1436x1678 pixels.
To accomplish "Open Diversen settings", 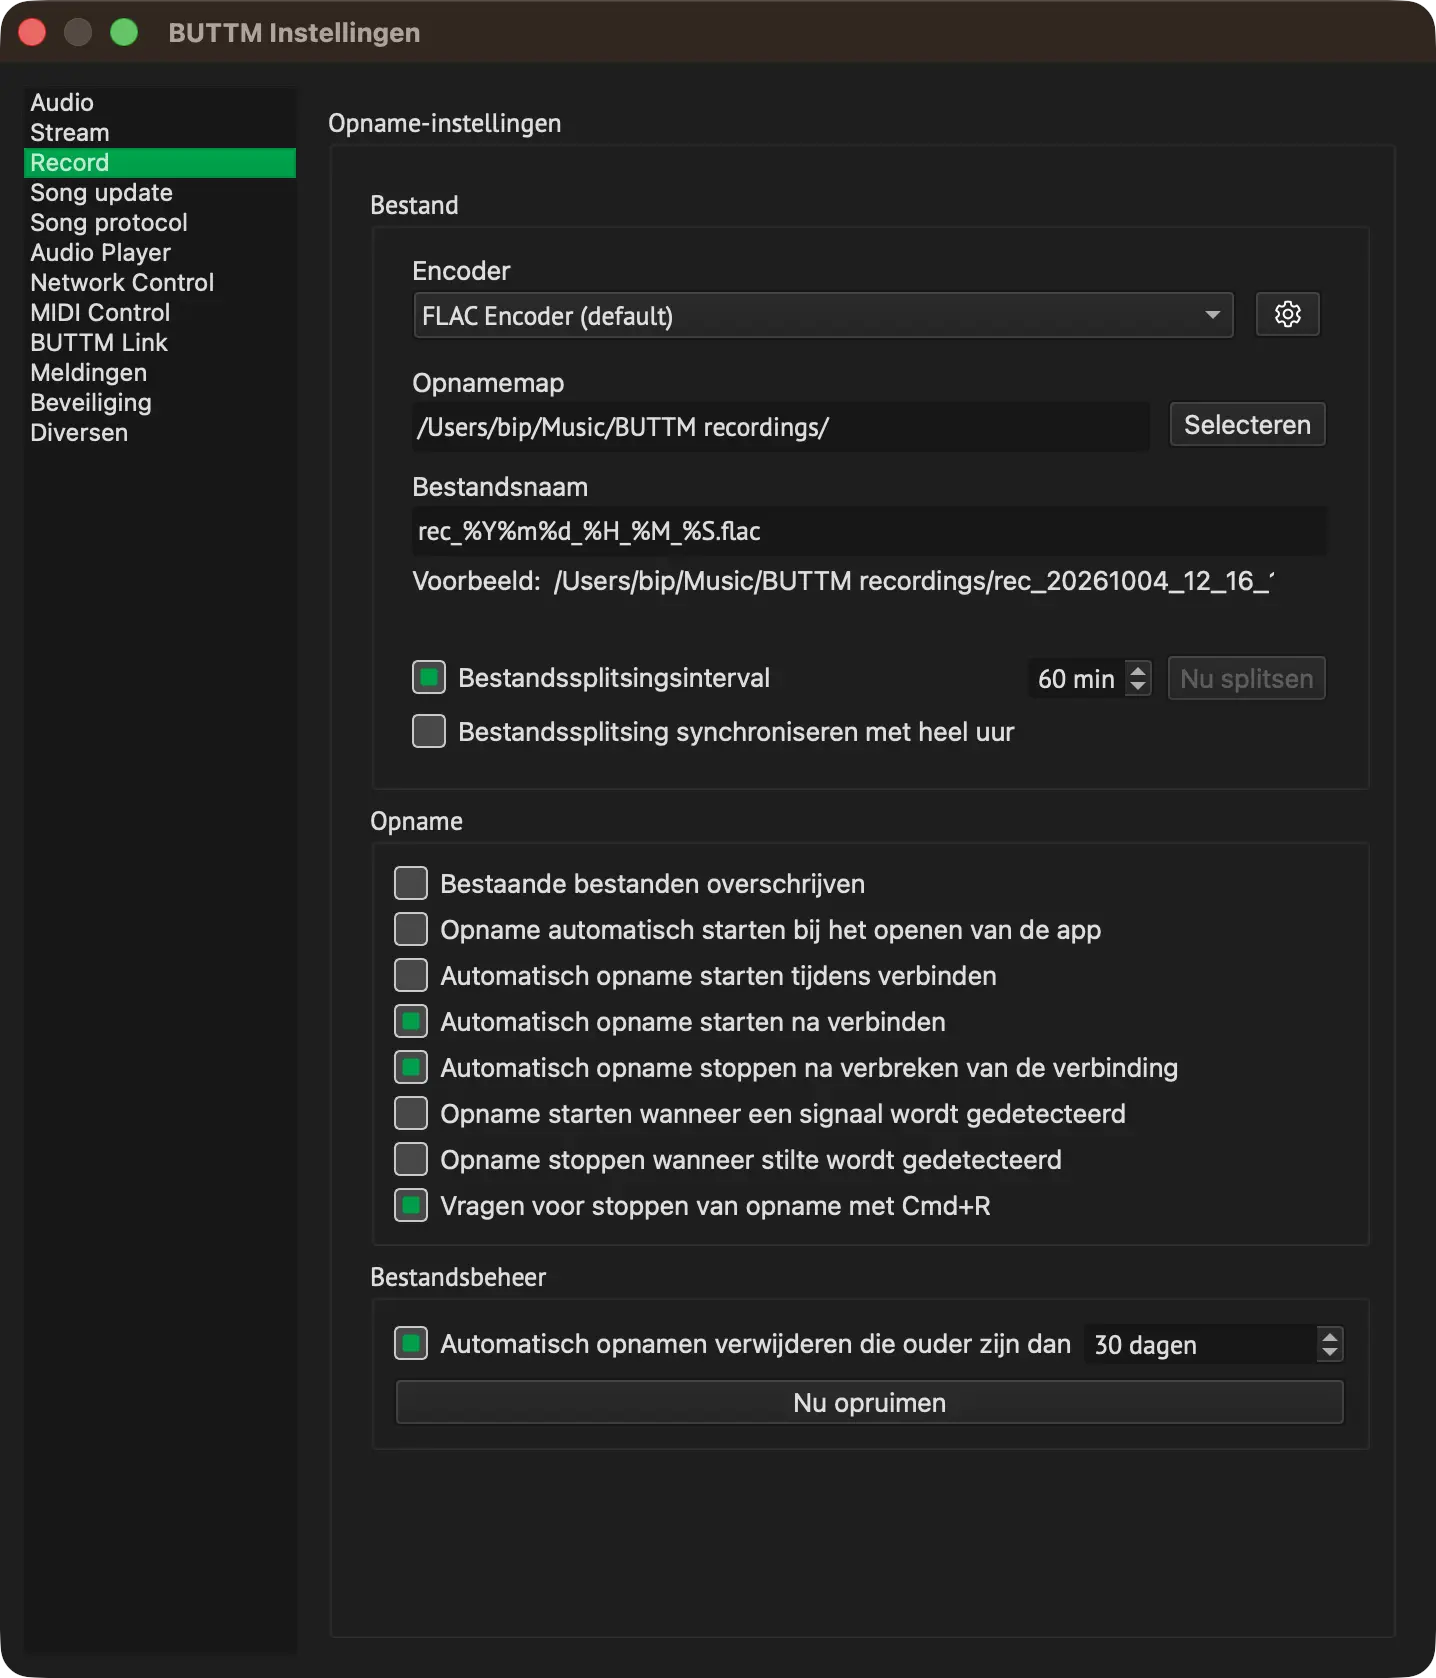I will pos(160,432).
